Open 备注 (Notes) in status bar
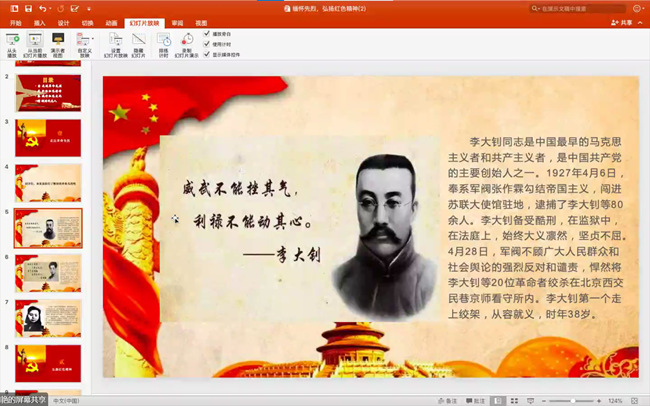 coord(448,400)
